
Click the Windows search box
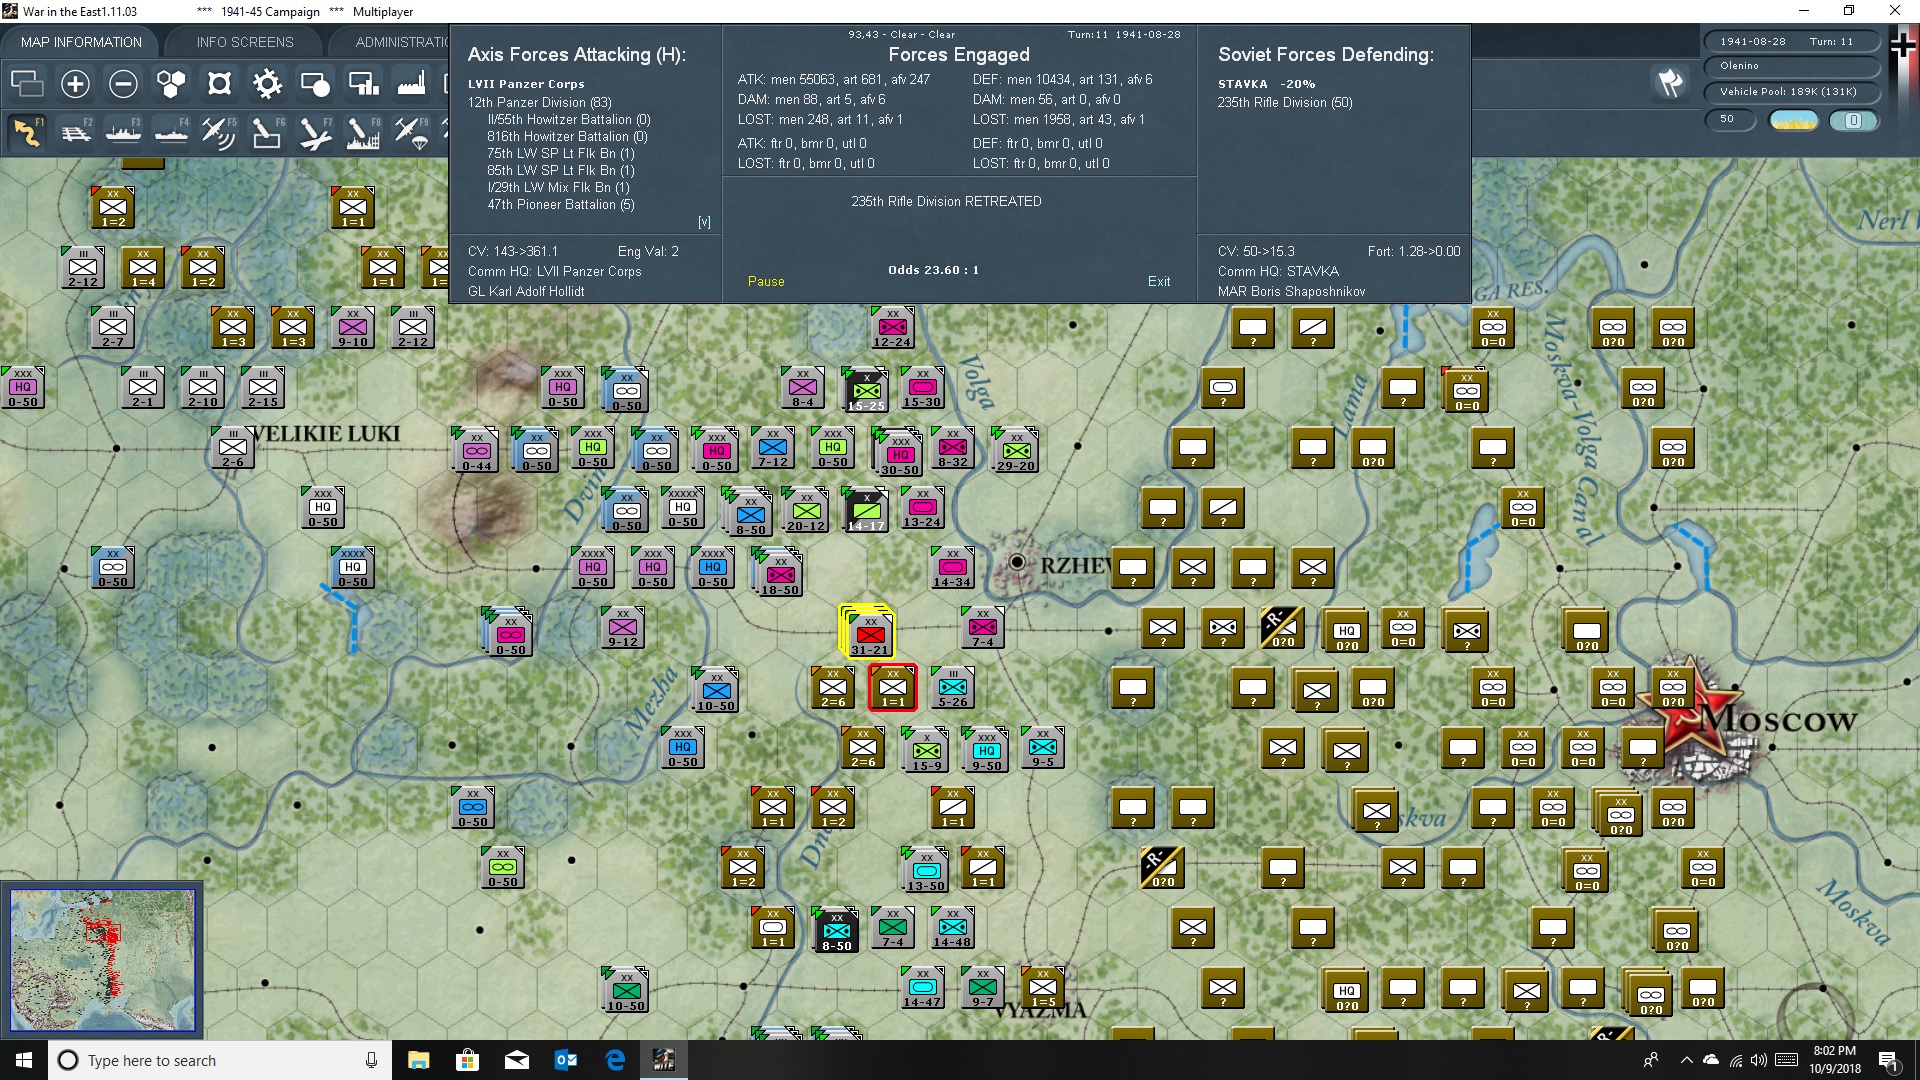pos(220,1060)
